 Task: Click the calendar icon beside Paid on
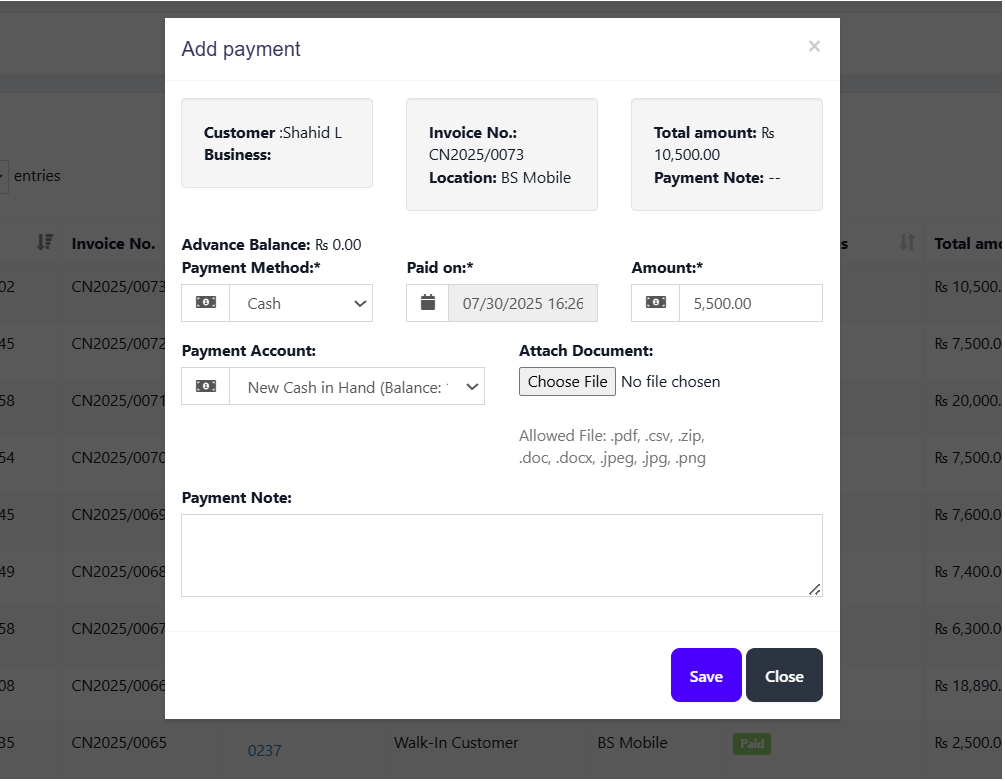(x=428, y=303)
